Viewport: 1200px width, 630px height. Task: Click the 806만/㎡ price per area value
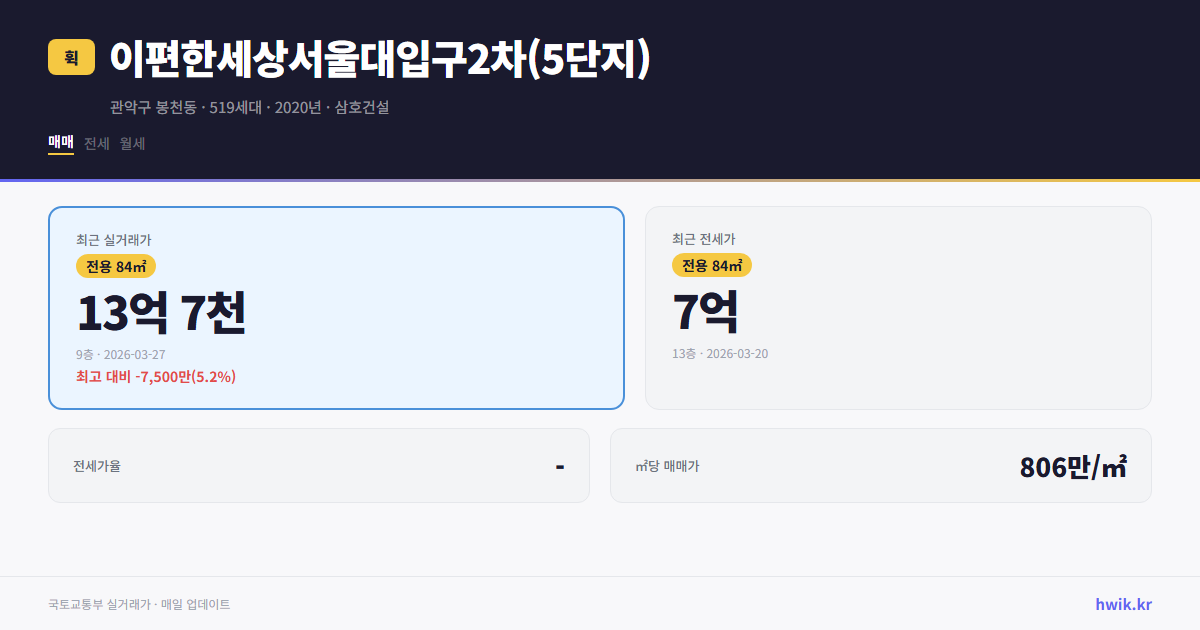(1072, 465)
